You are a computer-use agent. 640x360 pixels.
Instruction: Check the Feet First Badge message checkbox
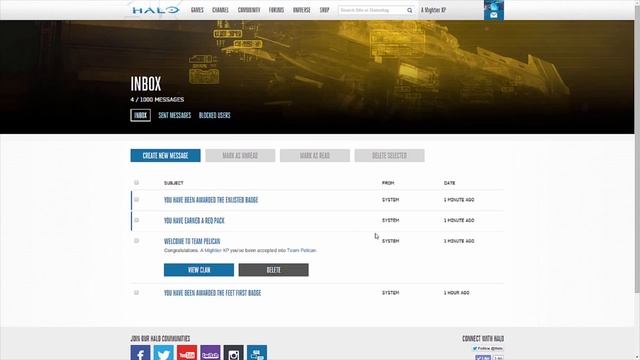[136, 293]
